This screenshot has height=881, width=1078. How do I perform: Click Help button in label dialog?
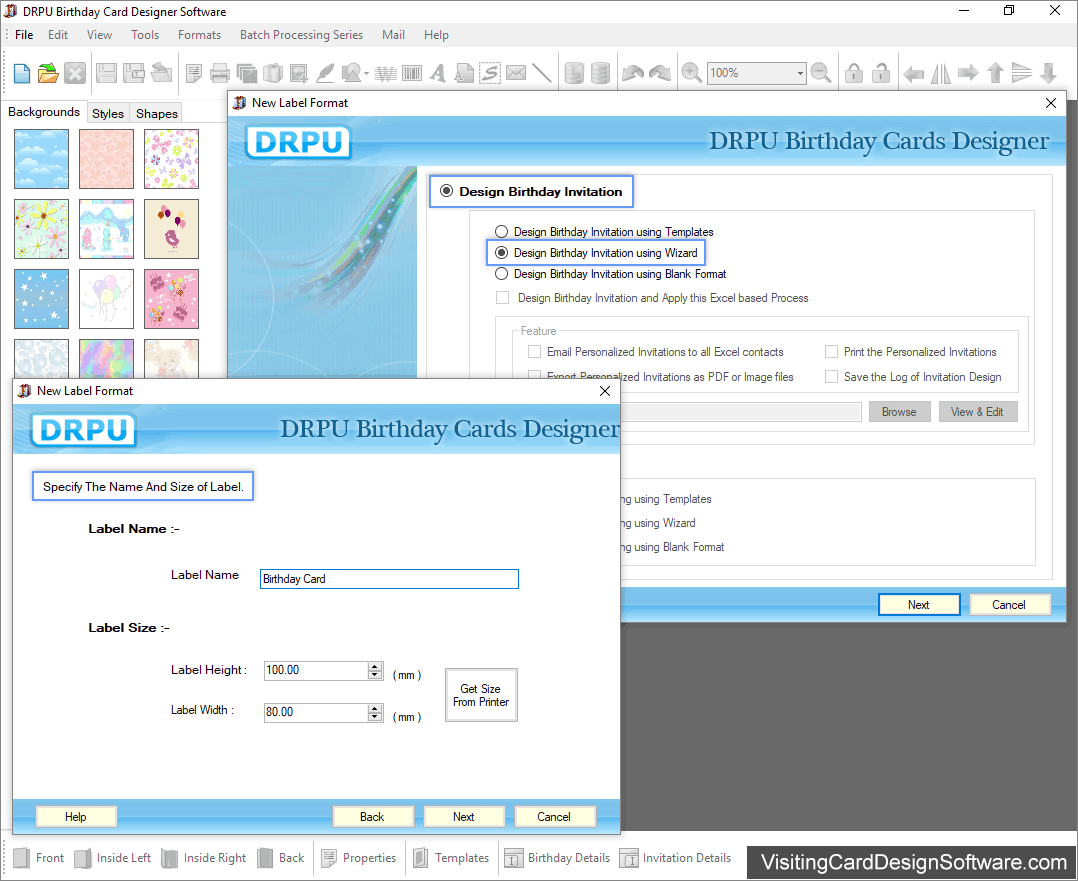(76, 817)
